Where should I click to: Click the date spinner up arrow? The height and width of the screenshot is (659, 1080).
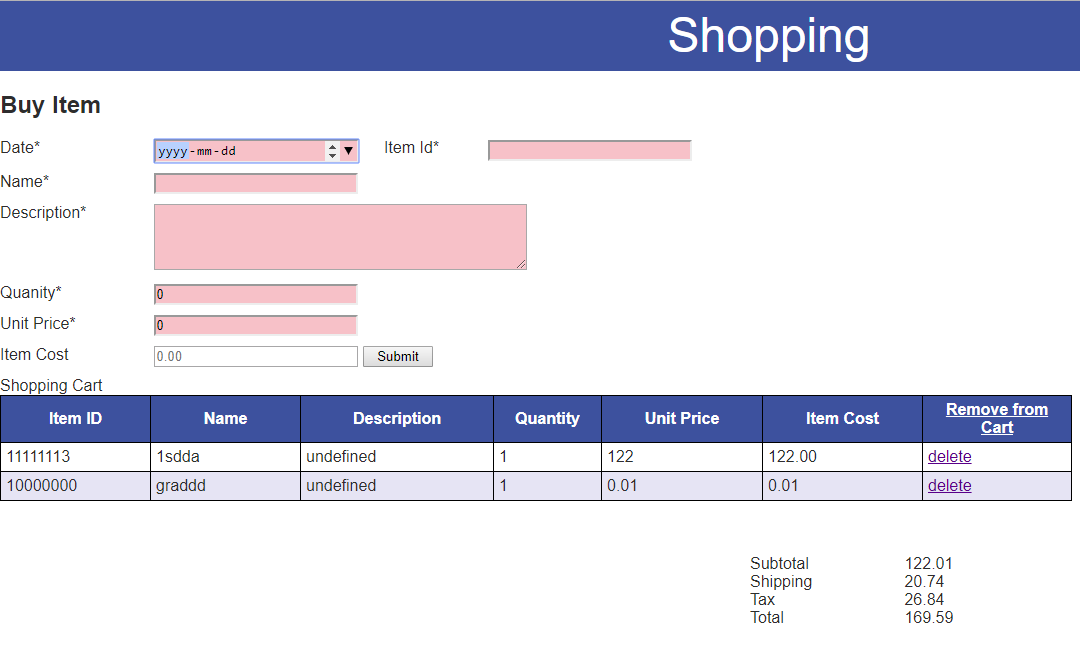332,147
